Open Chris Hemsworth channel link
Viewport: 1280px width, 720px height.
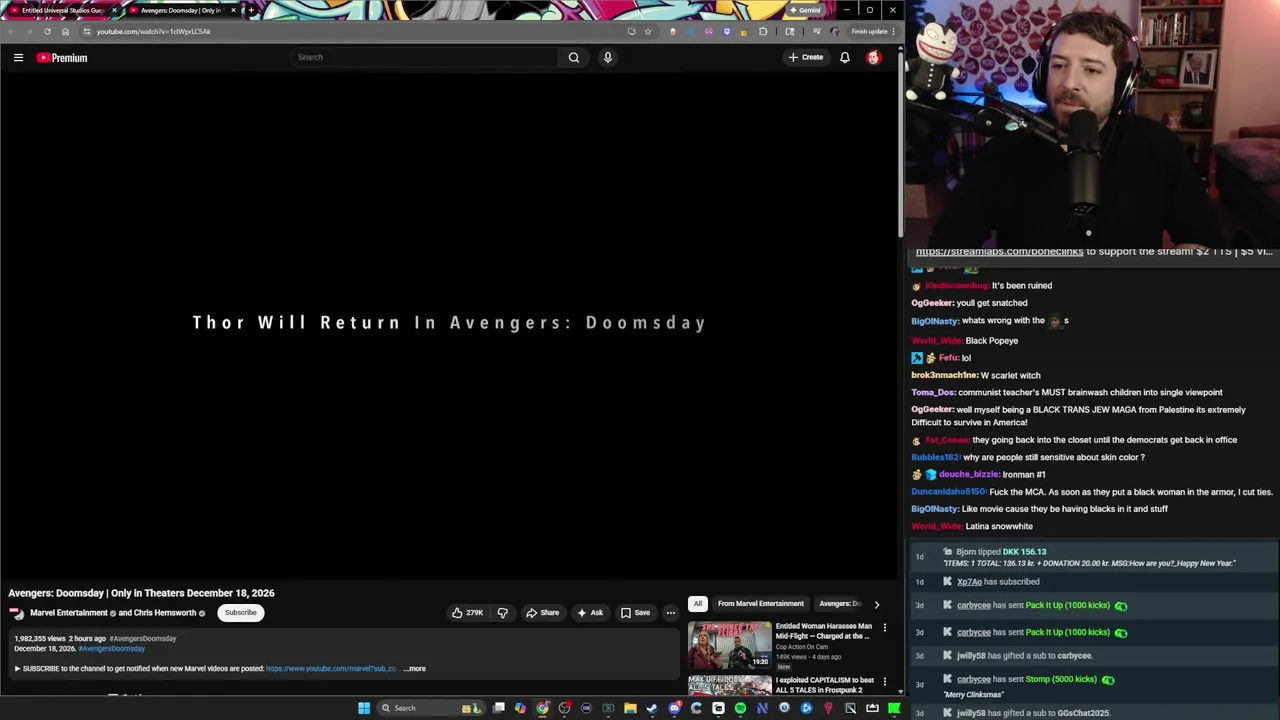click(x=165, y=613)
